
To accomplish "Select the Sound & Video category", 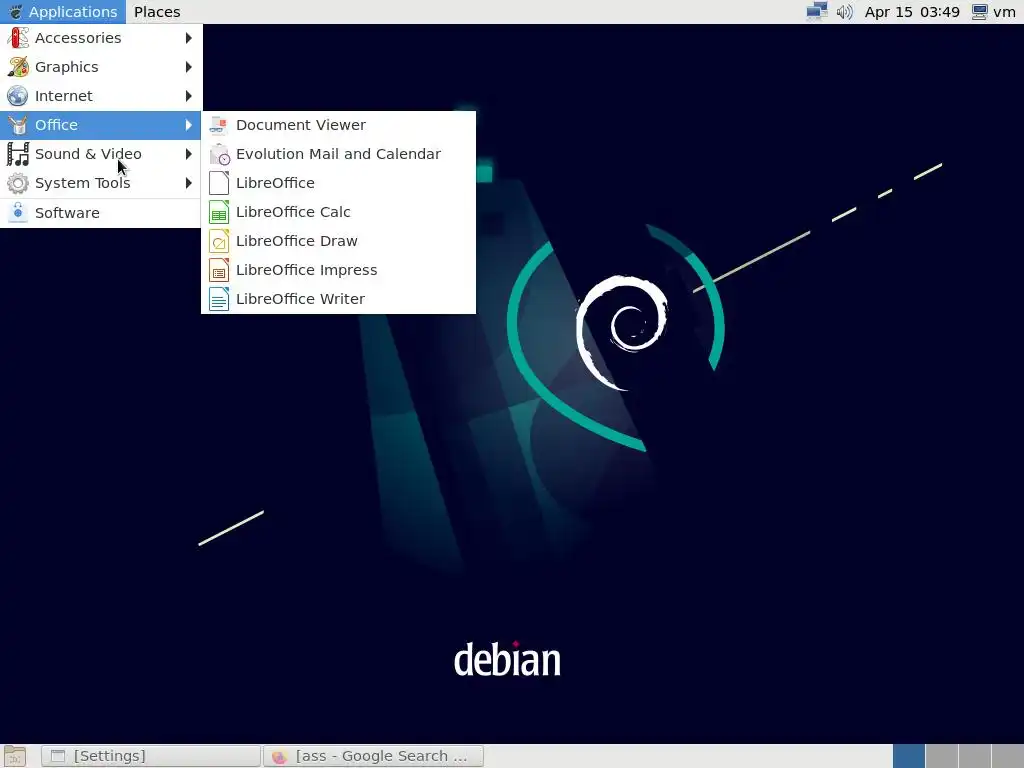I will (x=101, y=154).
